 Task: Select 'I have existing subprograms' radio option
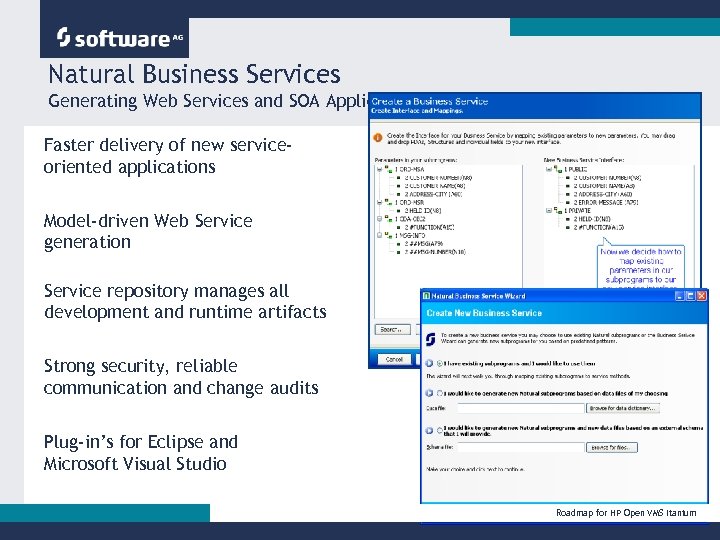click(439, 363)
